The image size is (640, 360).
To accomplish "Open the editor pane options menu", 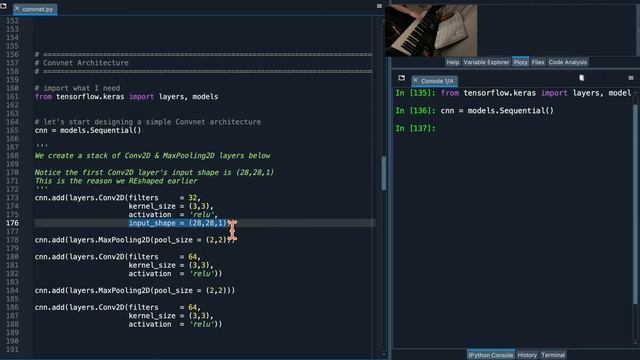I will point(379,6).
